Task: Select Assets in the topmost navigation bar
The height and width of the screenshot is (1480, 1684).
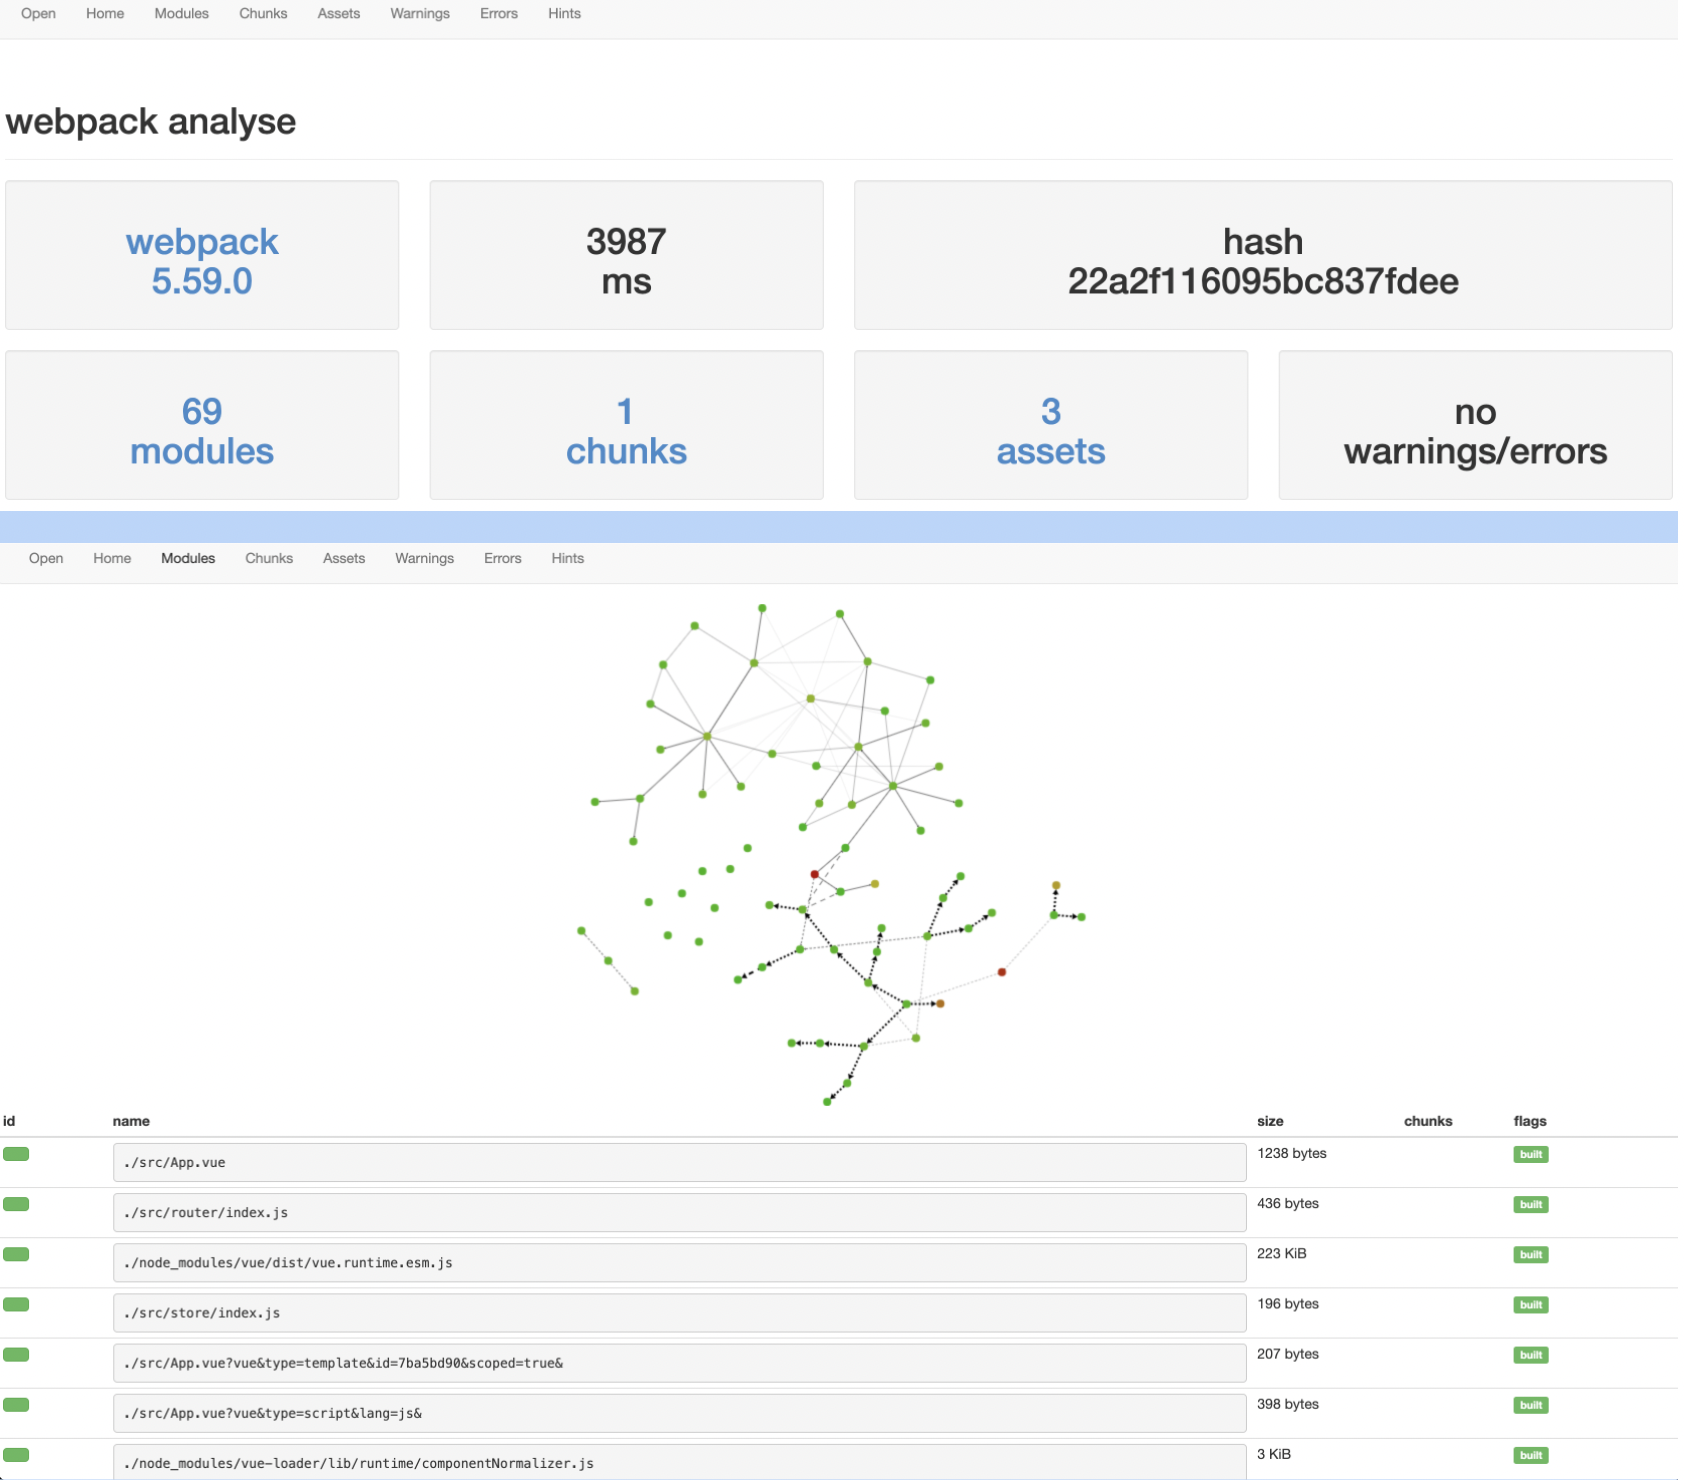Action: 339,14
